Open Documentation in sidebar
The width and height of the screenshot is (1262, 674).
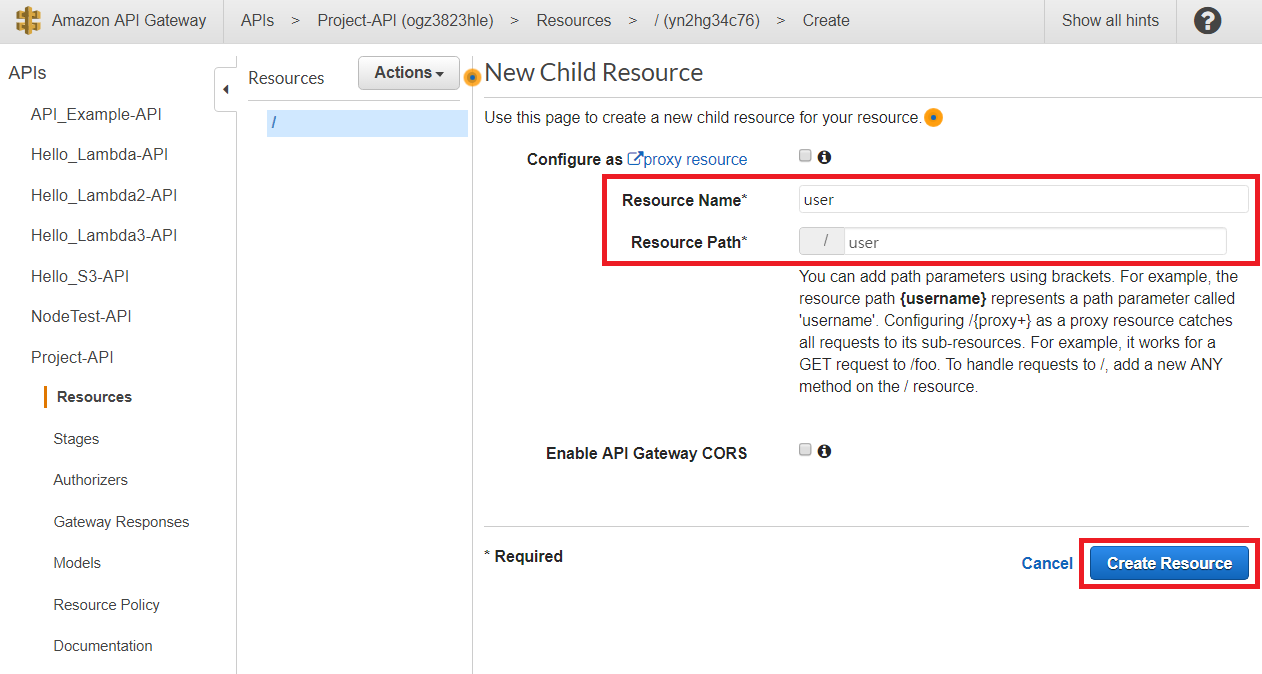point(103,646)
